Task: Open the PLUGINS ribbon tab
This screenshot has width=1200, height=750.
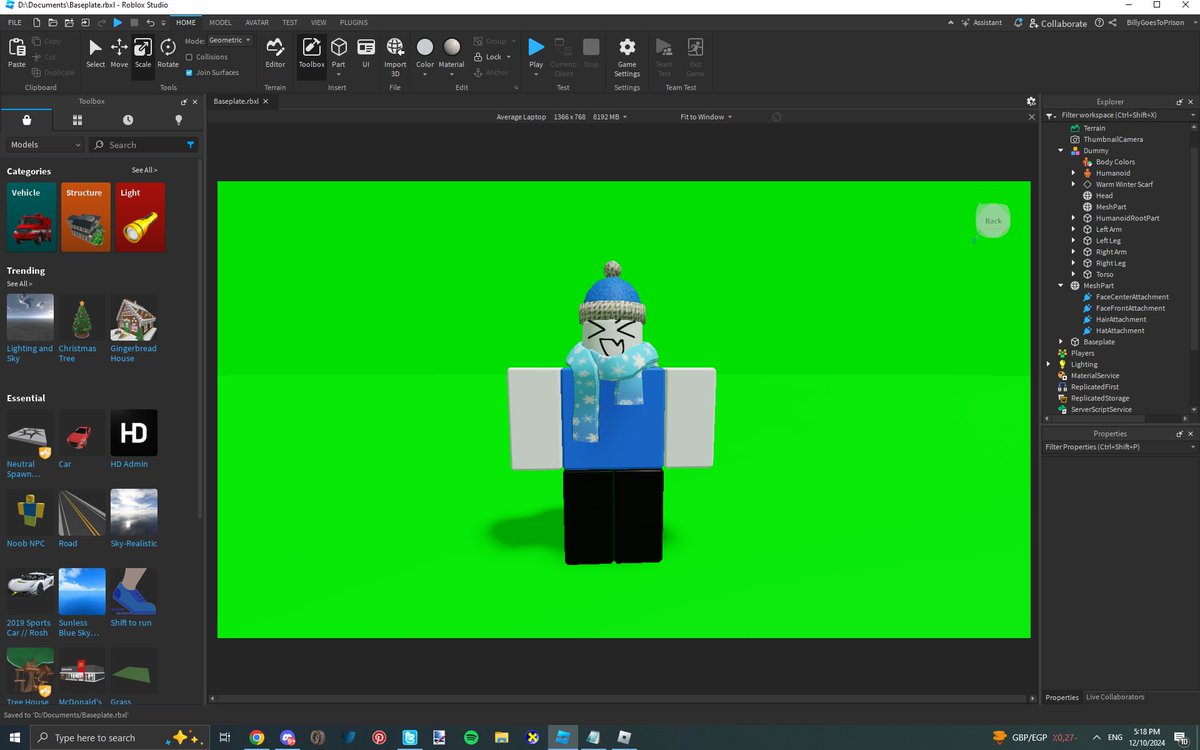Action: point(353,22)
